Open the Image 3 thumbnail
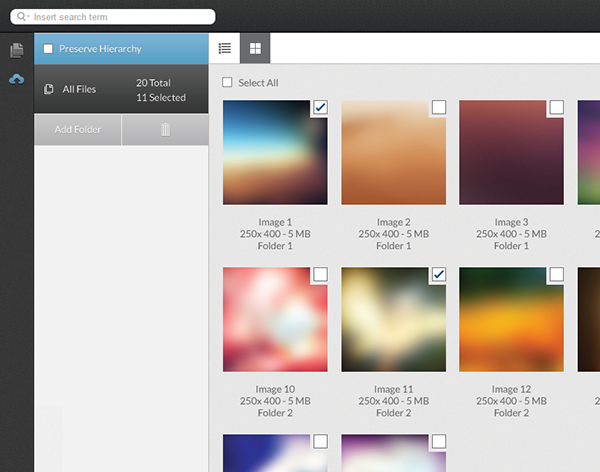This screenshot has height=472, width=600. pos(512,152)
